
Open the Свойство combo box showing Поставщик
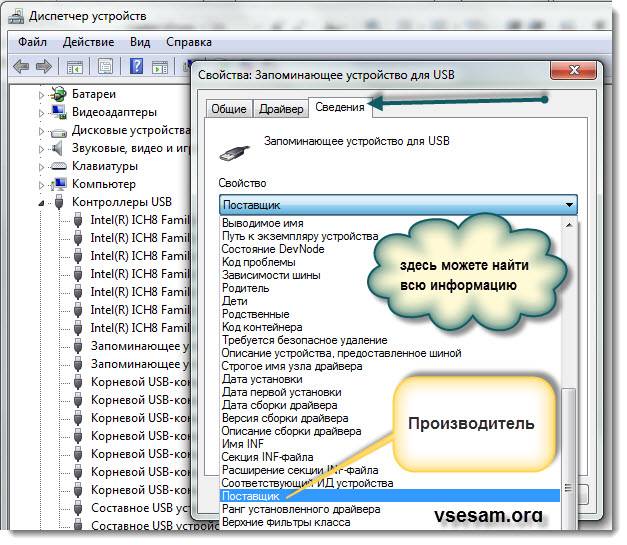(x=398, y=205)
